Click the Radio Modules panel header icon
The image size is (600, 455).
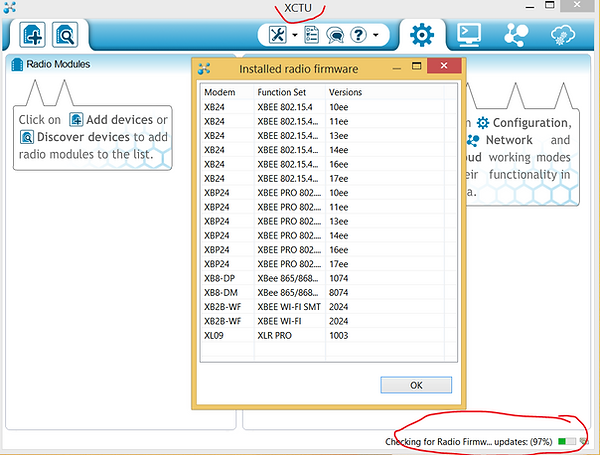17,64
